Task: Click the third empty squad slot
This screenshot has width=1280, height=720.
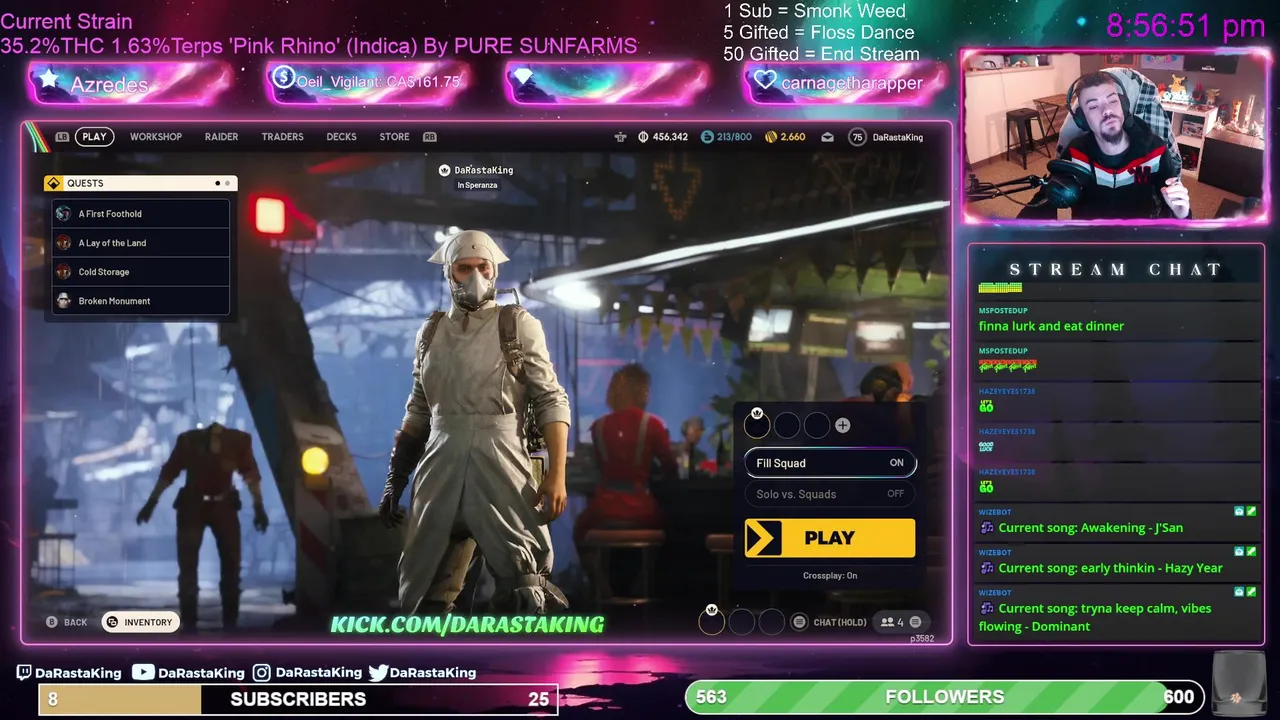Action: click(817, 425)
